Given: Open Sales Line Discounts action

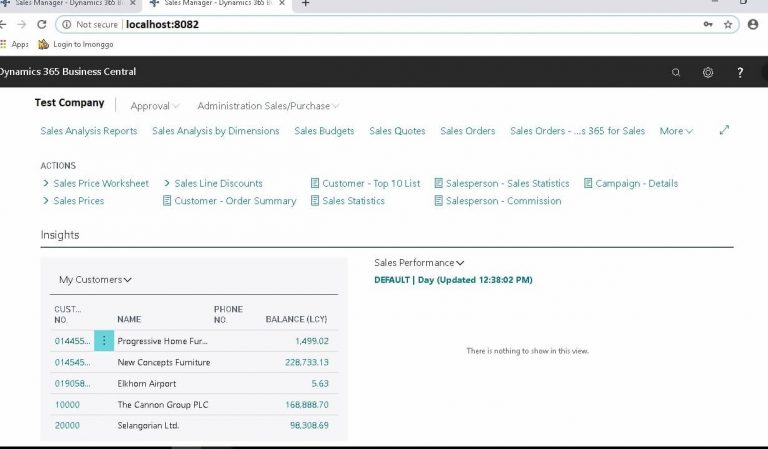Looking at the screenshot, I should [214, 184].
